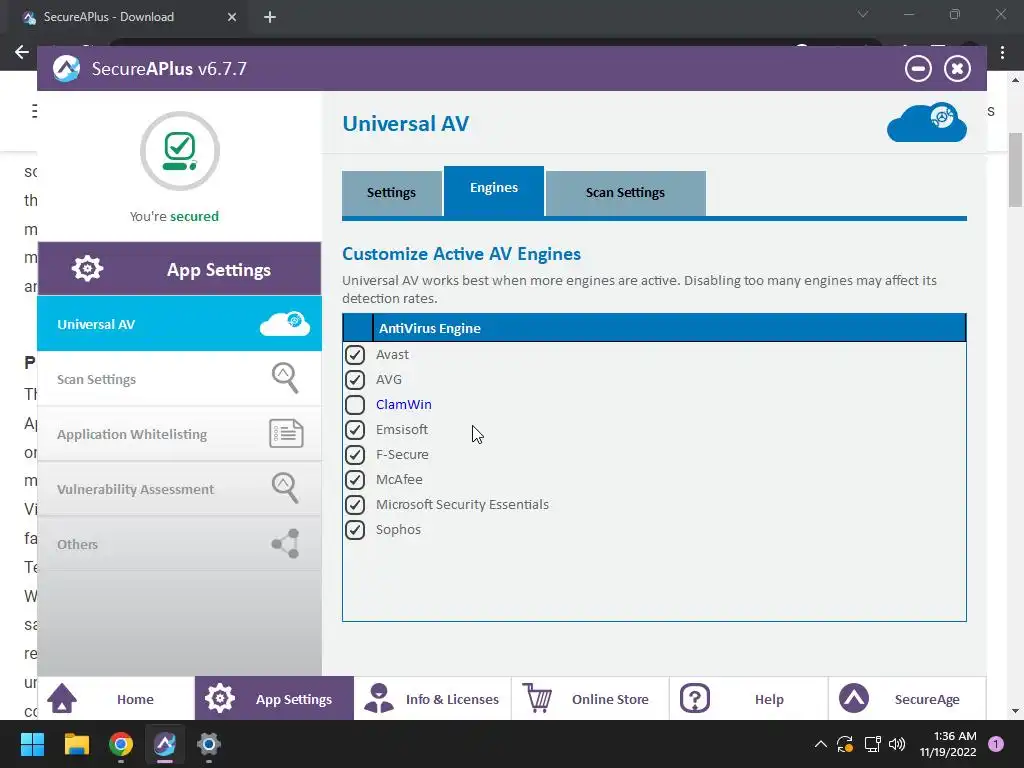Click the App Settings gear icon in the sidebar header
Image resolution: width=1024 pixels, height=768 pixels.
(88, 268)
